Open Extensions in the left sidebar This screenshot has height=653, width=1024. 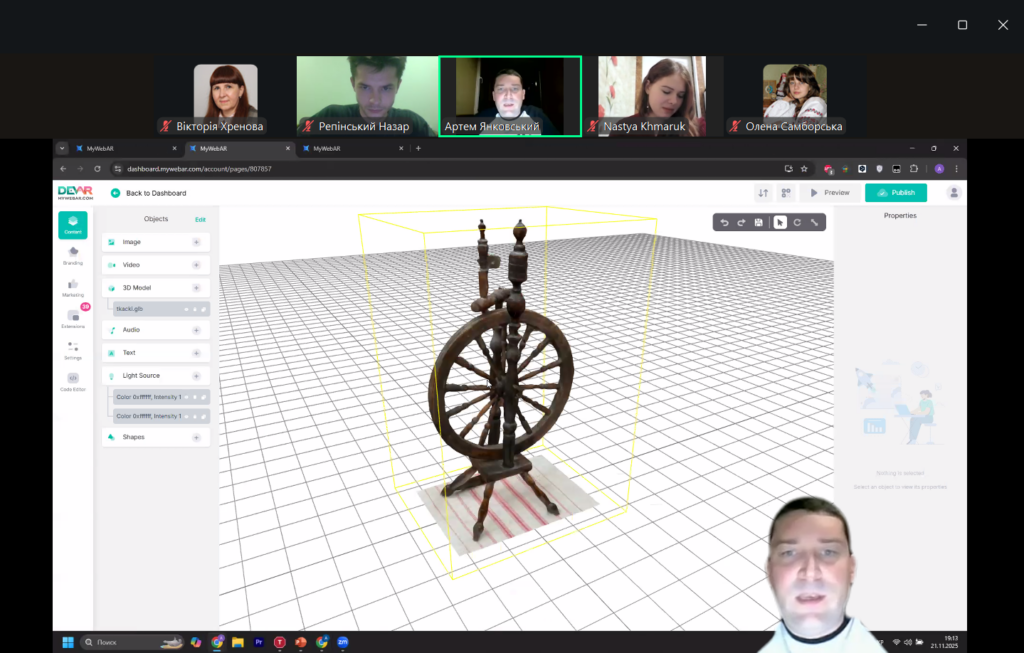tap(72, 318)
